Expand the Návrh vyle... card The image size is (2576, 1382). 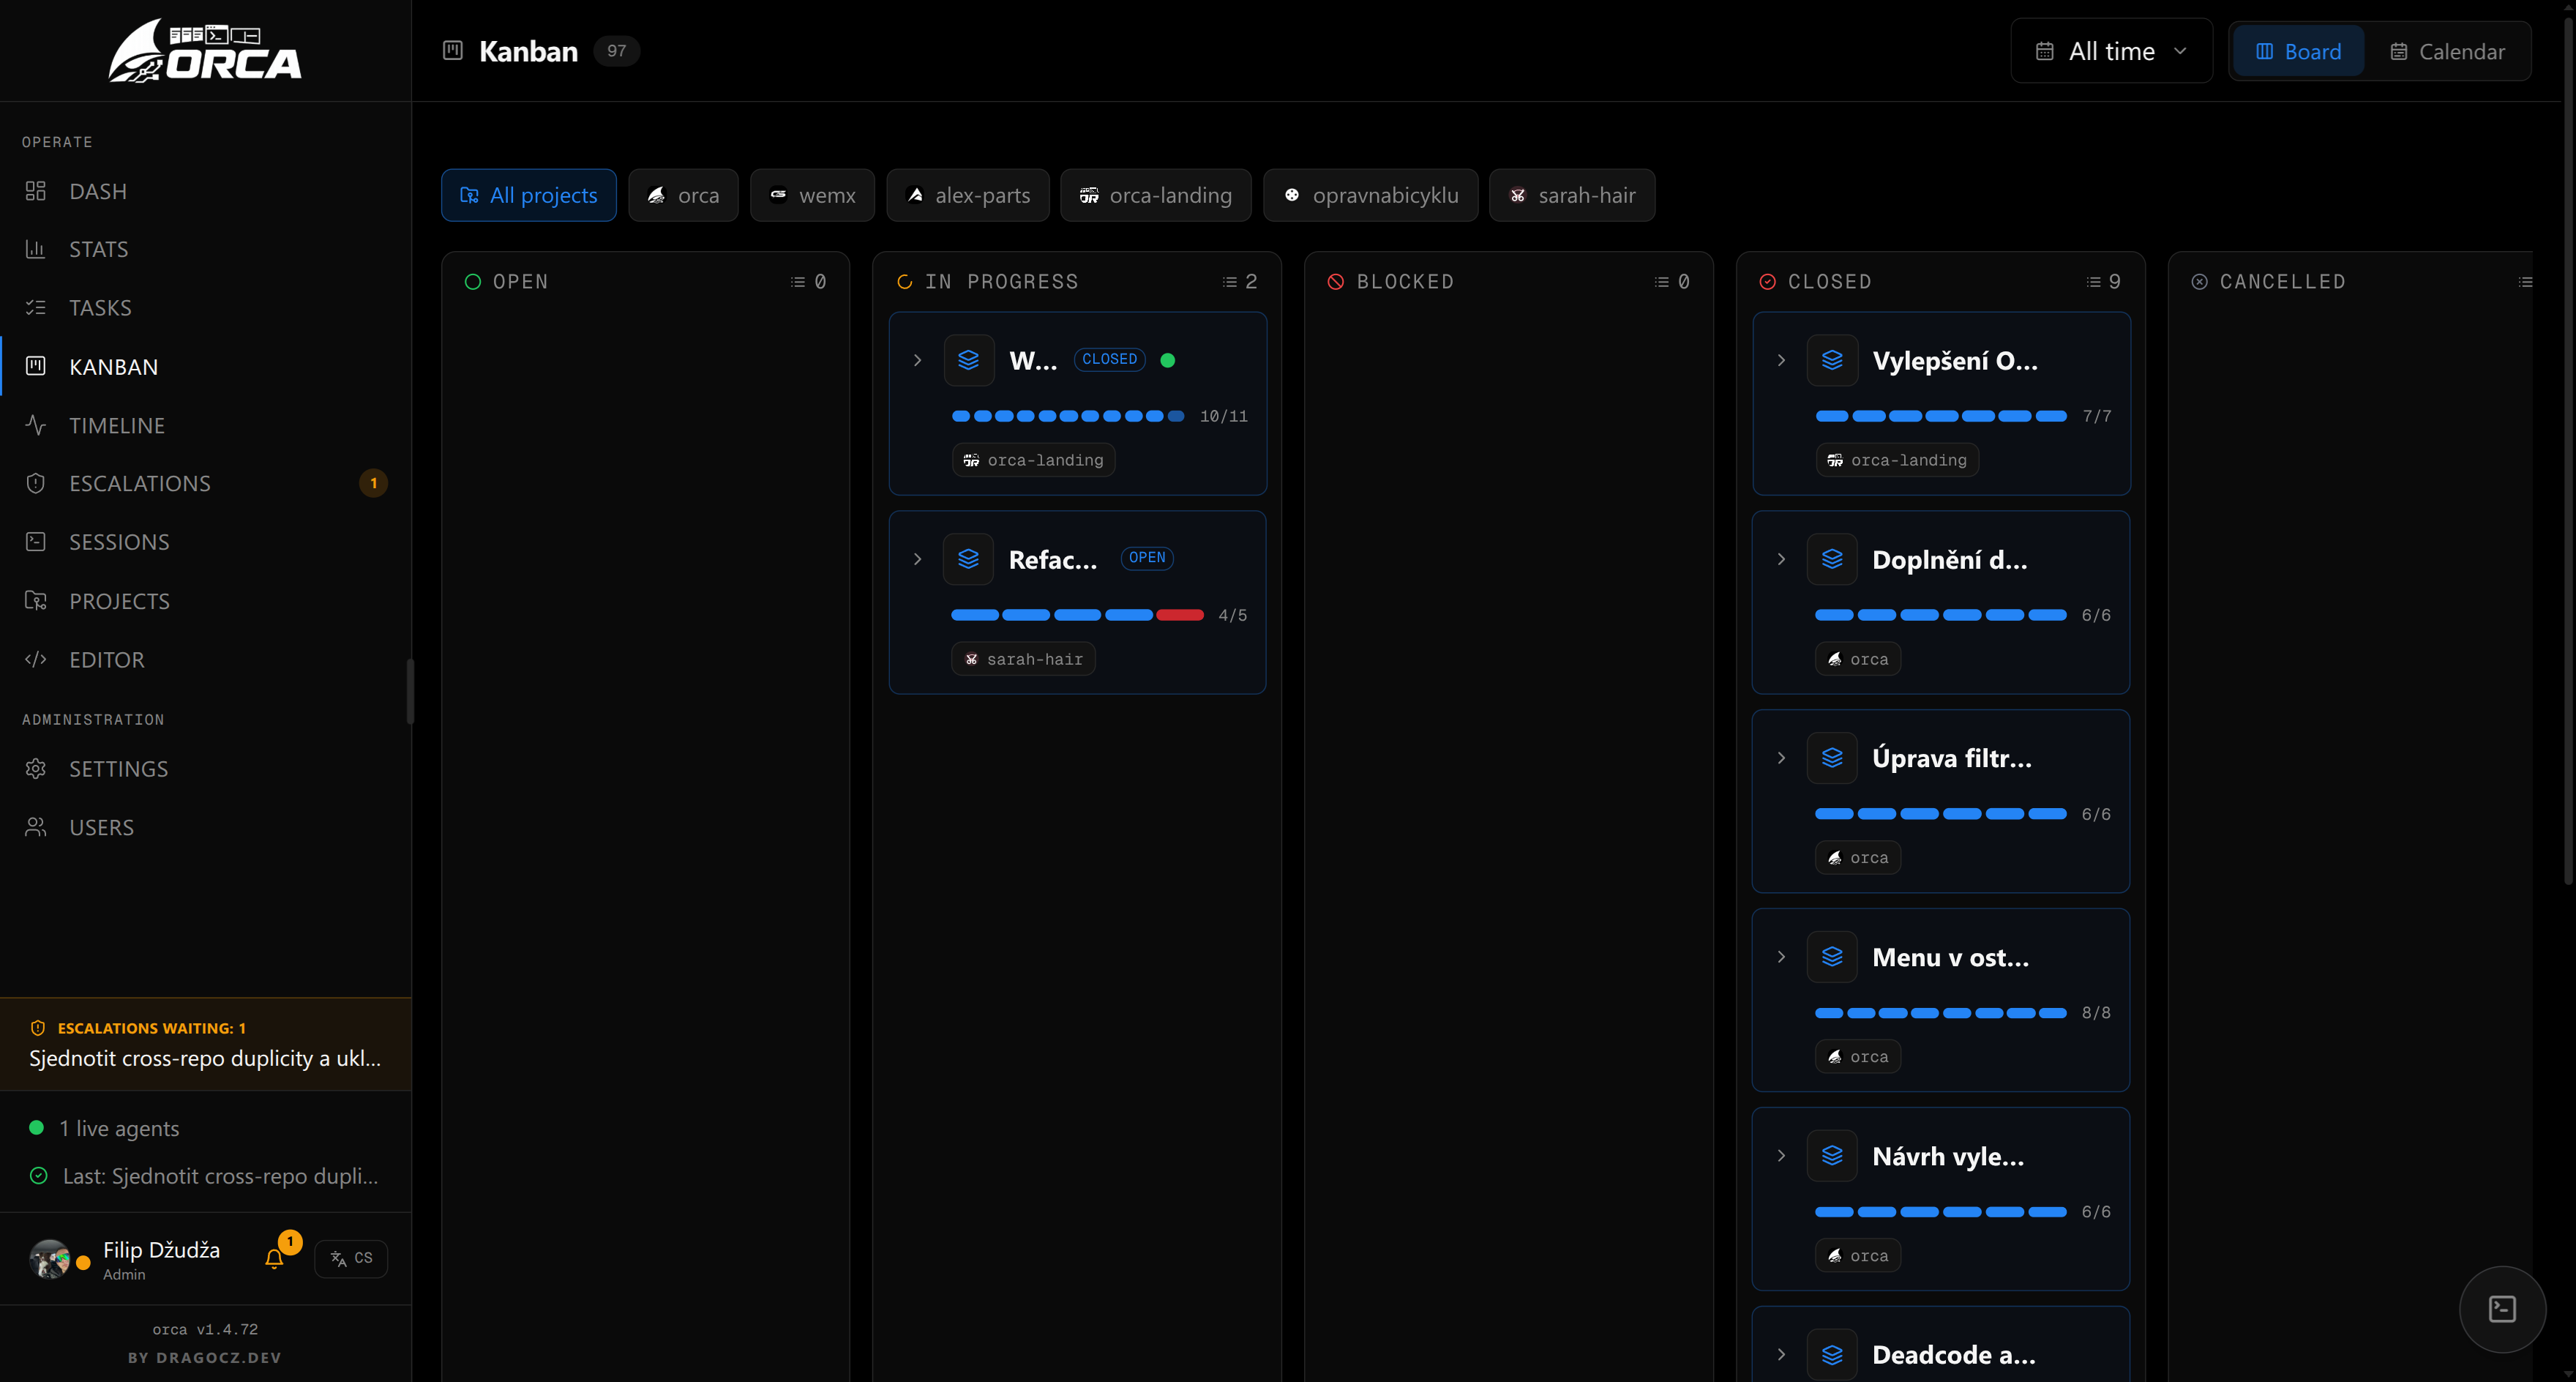pos(1782,1156)
